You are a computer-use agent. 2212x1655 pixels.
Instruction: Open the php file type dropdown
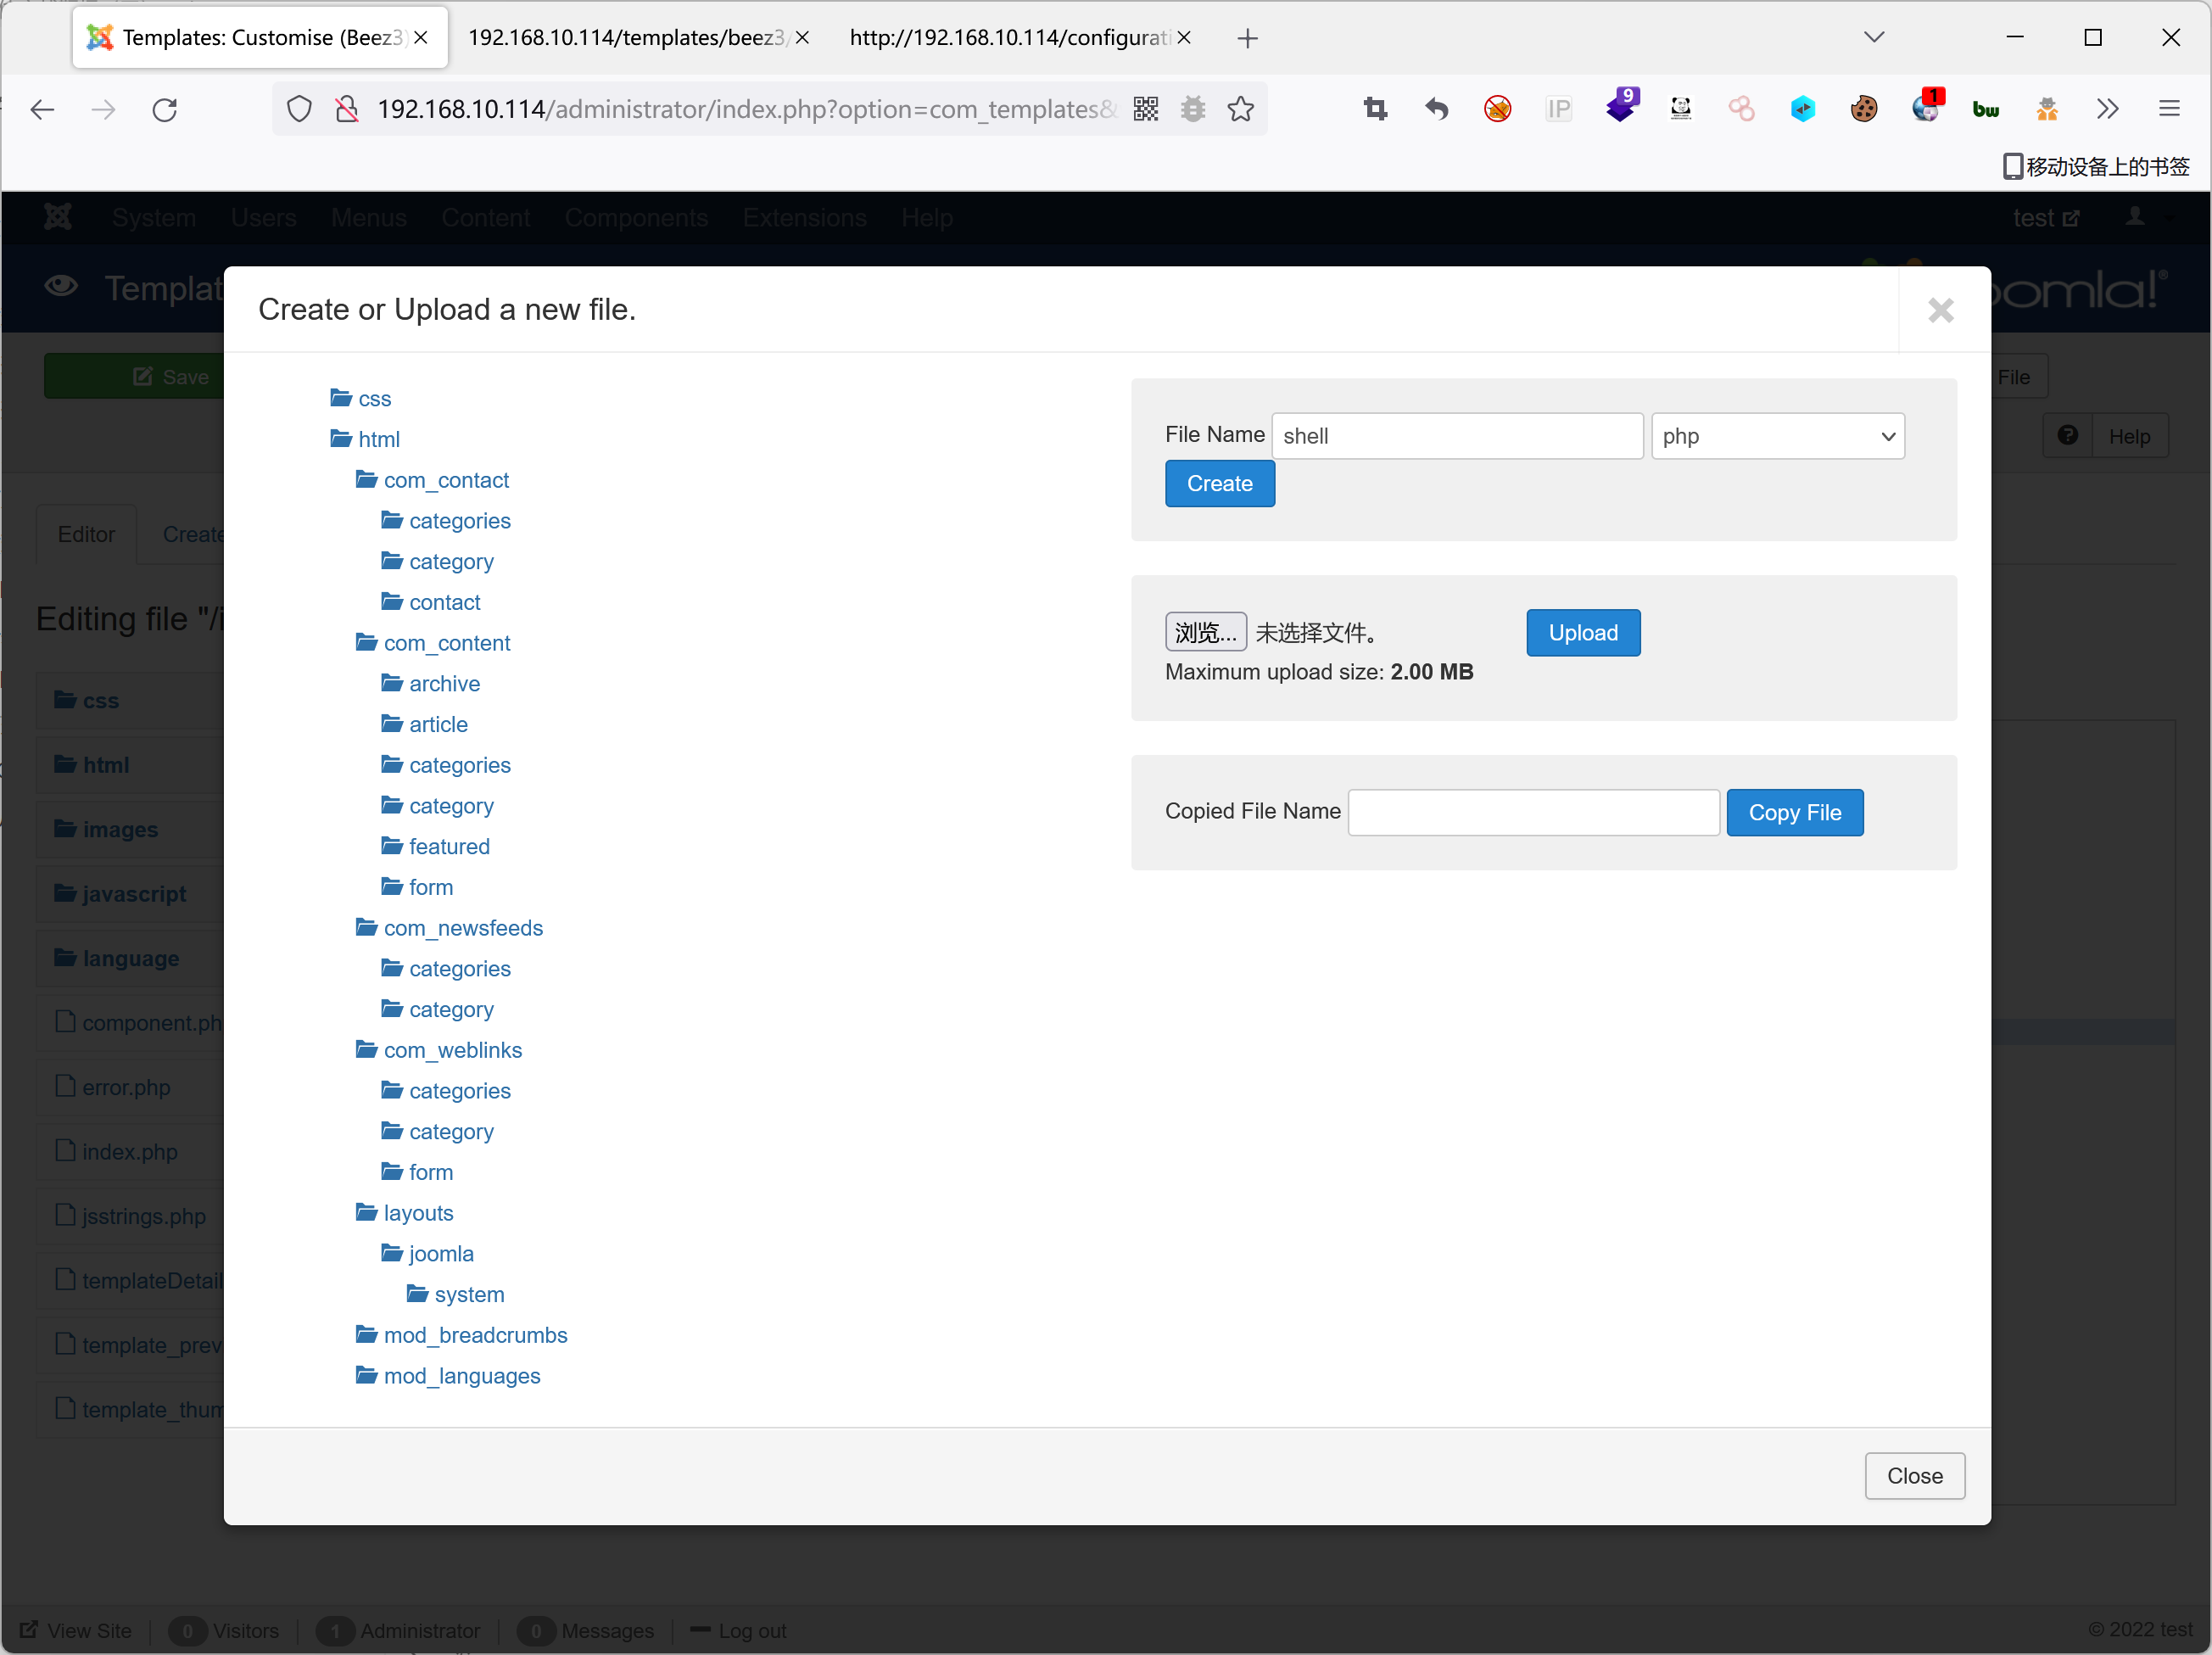tap(1777, 436)
